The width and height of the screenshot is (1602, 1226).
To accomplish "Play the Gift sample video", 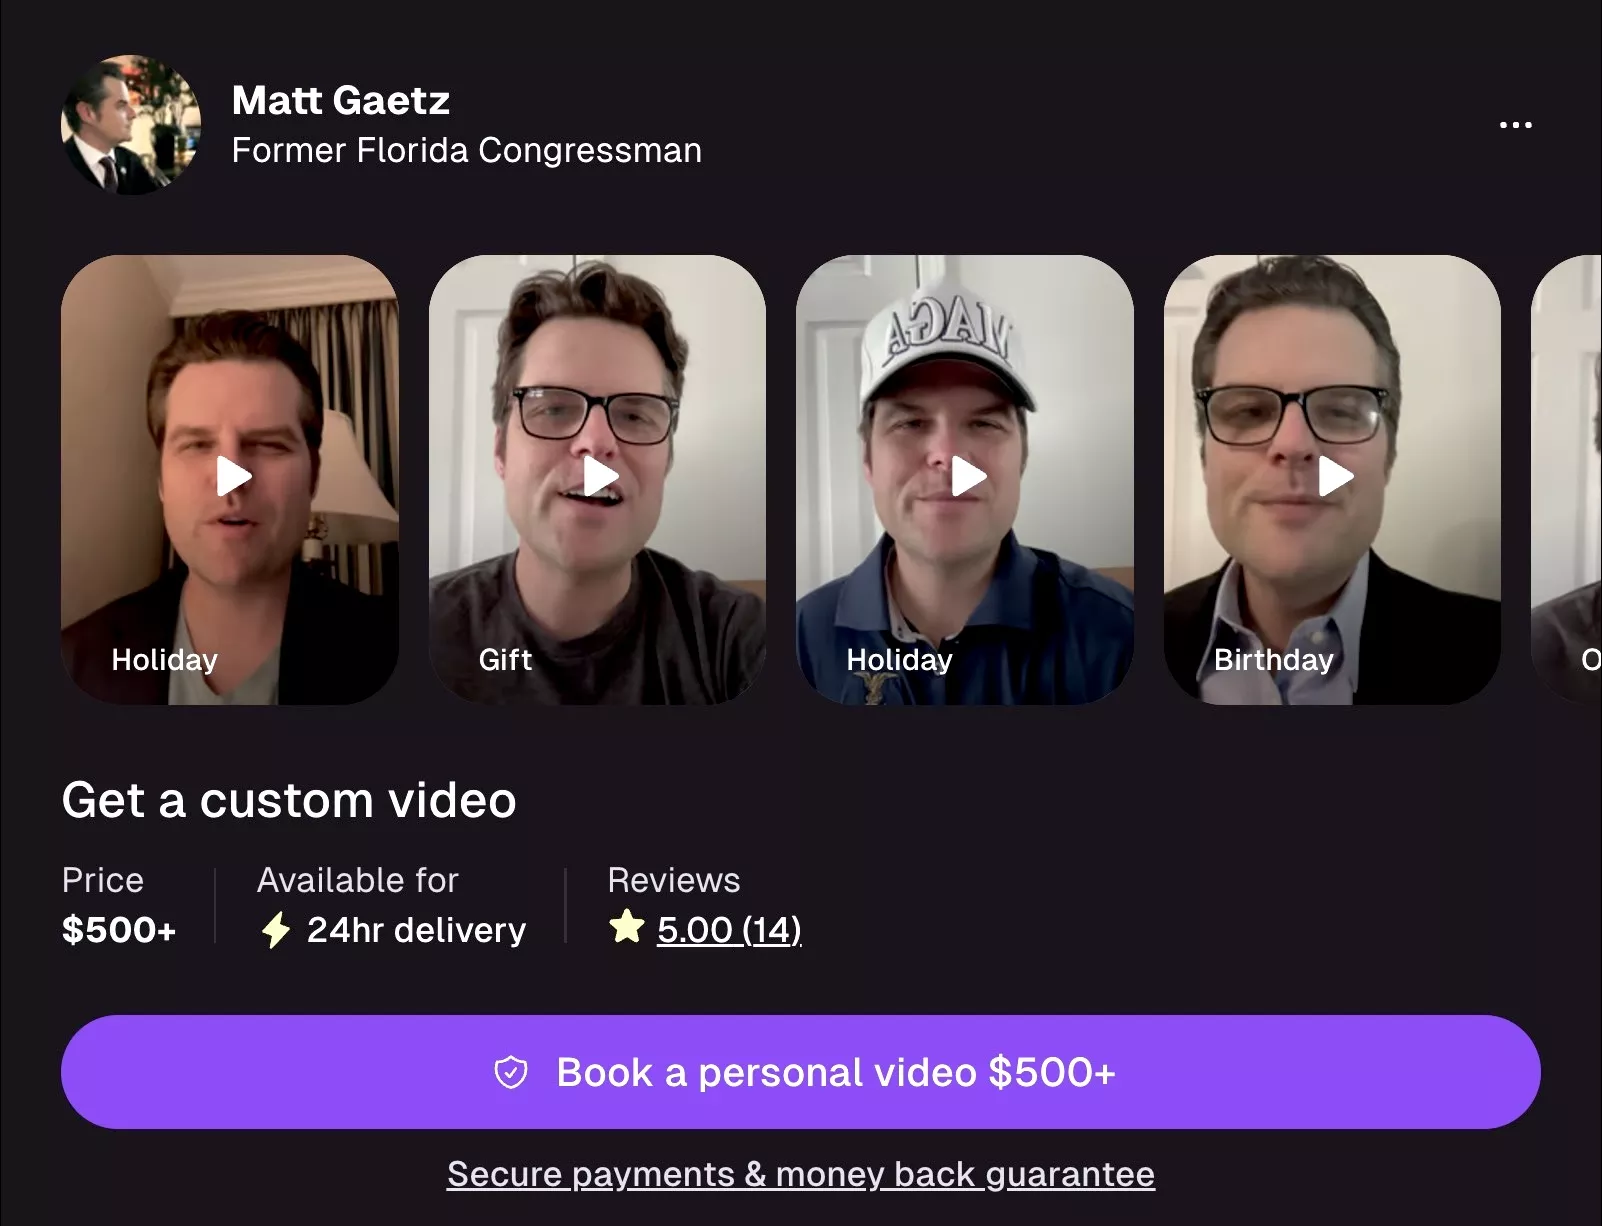I will 598,477.
